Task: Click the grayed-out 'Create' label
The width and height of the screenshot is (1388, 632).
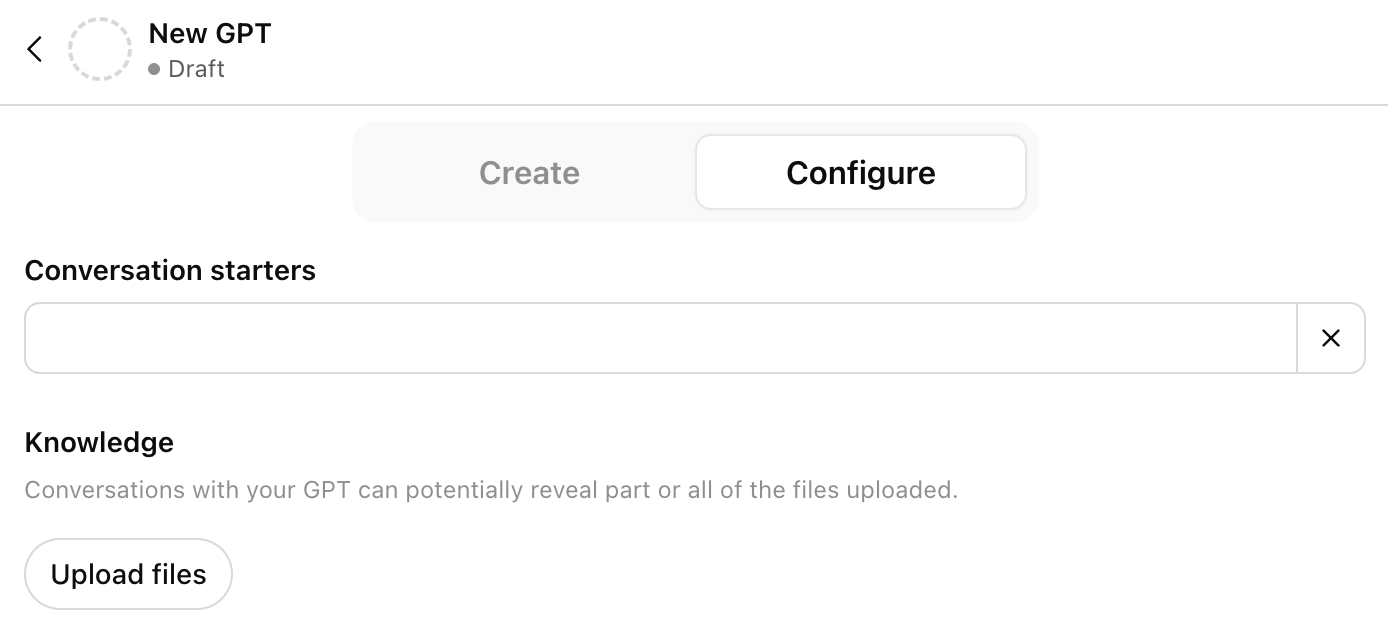Action: [529, 173]
